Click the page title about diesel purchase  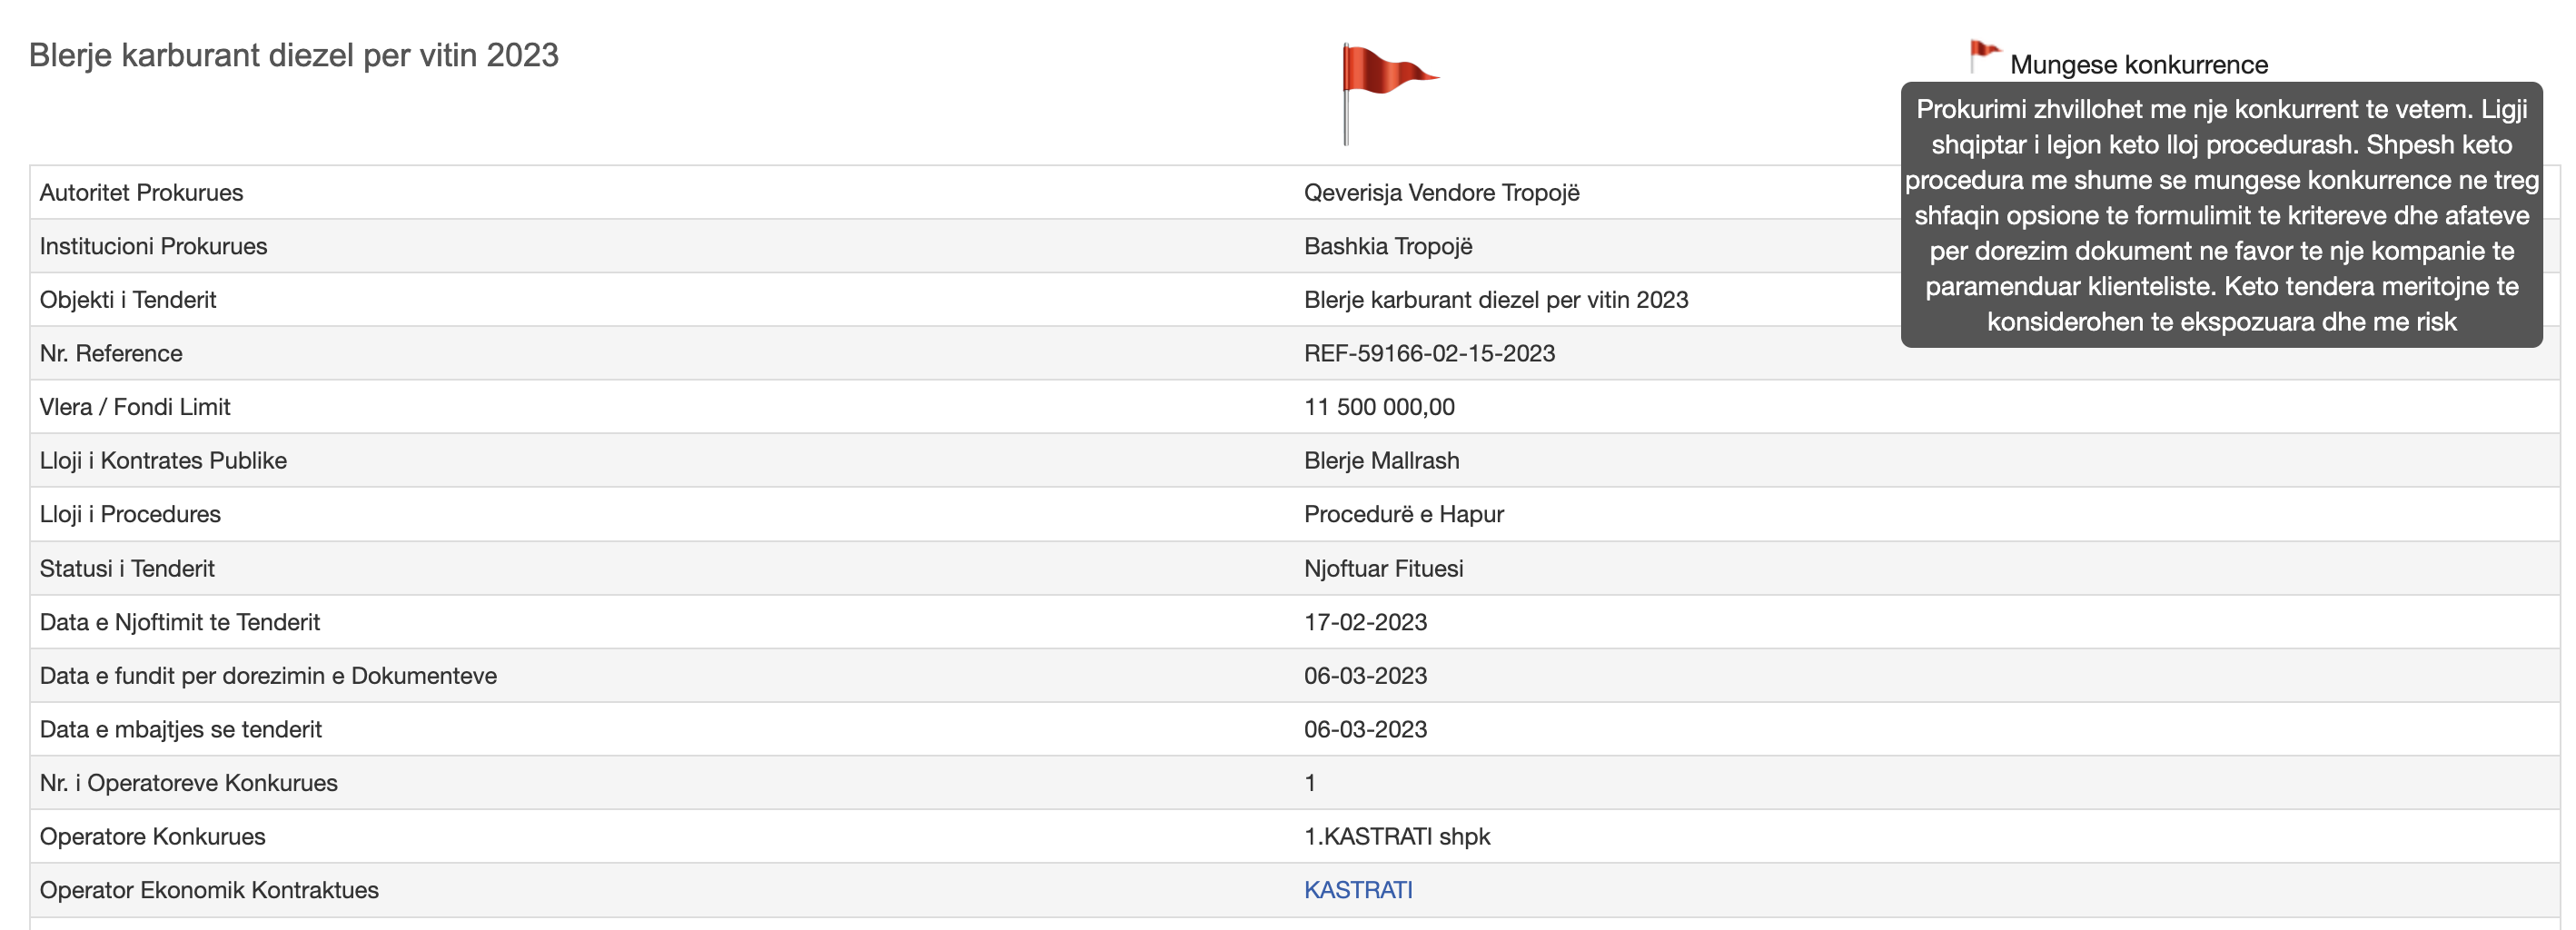(293, 55)
